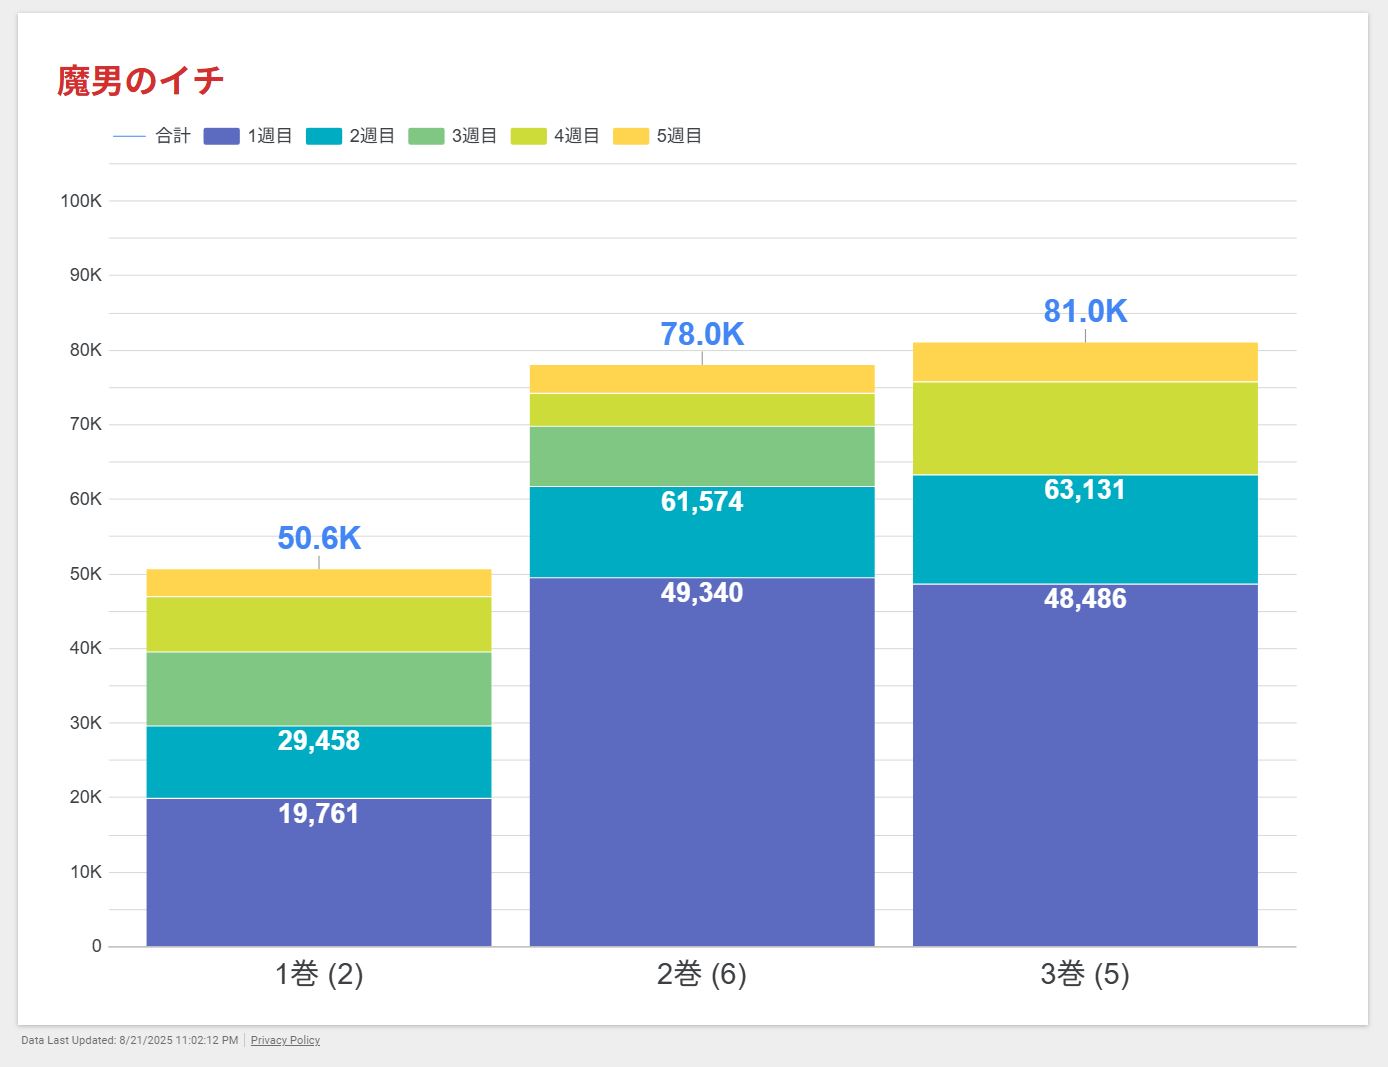This screenshot has height=1067, width=1388.
Task: Click the 3巻 (5) axis label
Action: (x=1085, y=974)
